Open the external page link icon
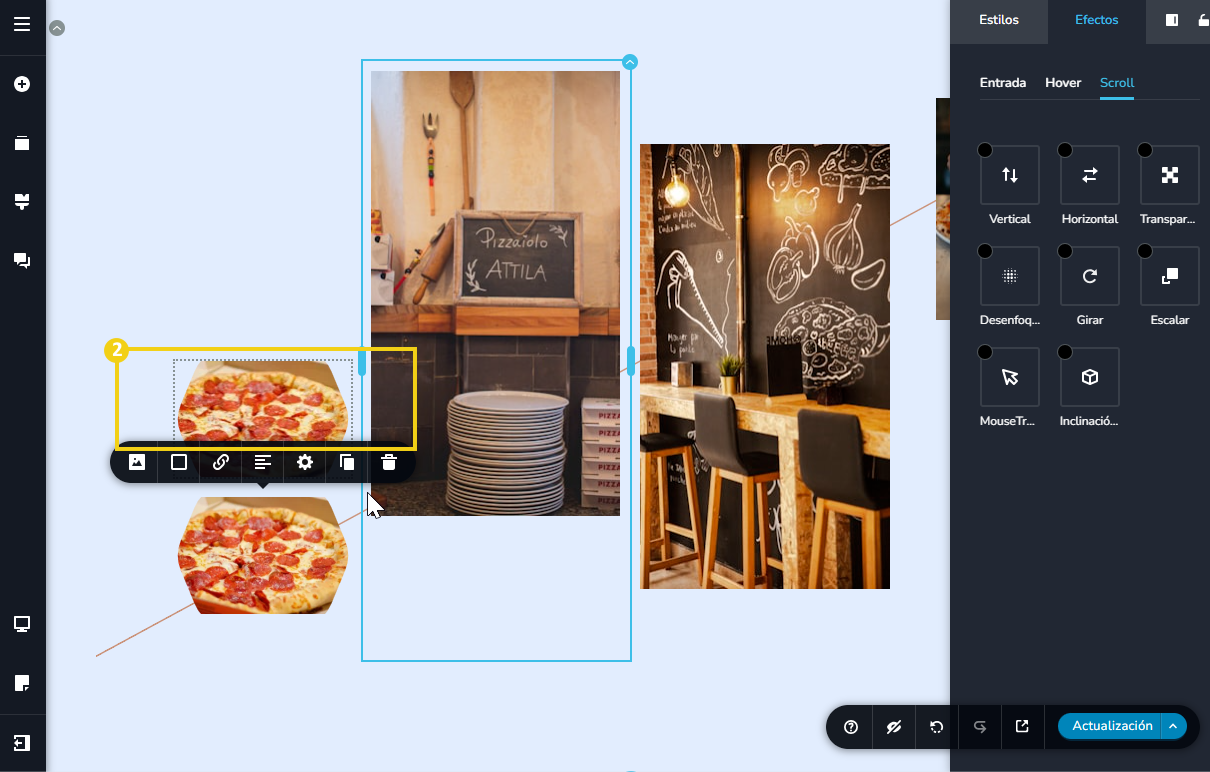The image size is (1210, 772). pyautogui.click(x=1022, y=727)
